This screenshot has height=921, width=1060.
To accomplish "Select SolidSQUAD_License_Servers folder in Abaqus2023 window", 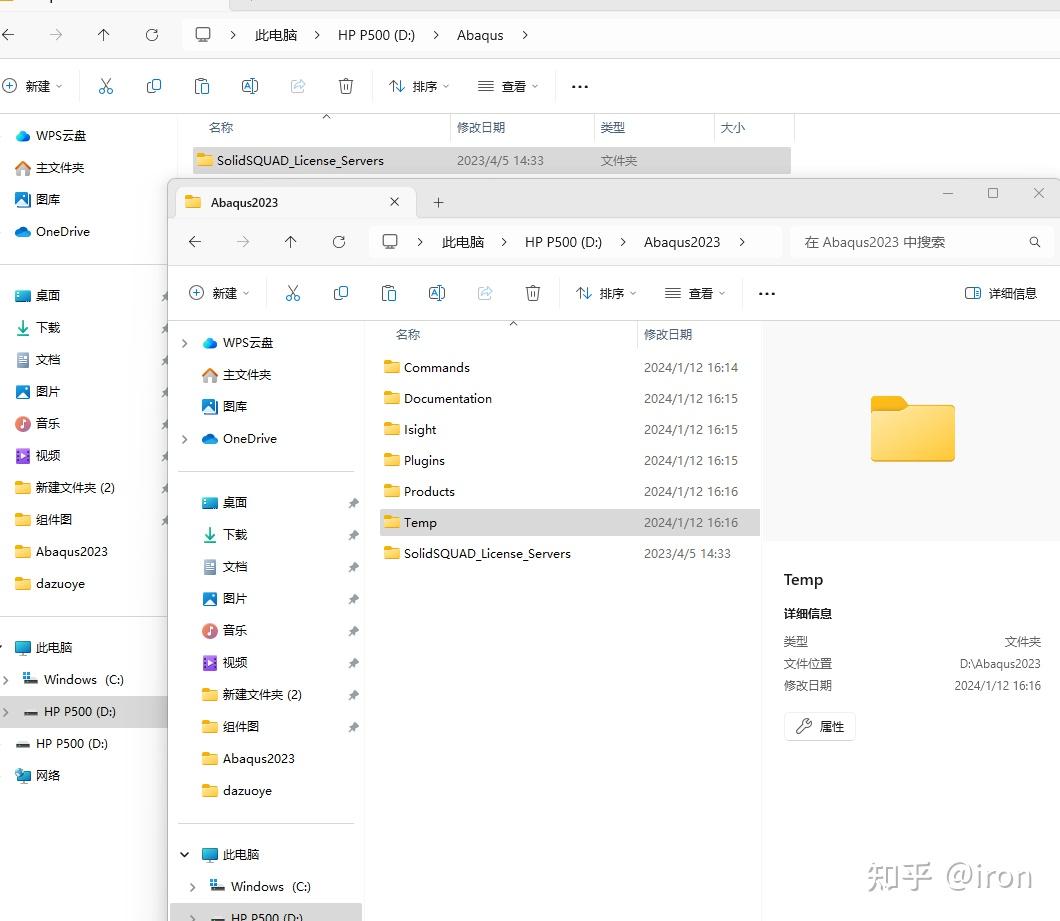I will pos(569,554).
